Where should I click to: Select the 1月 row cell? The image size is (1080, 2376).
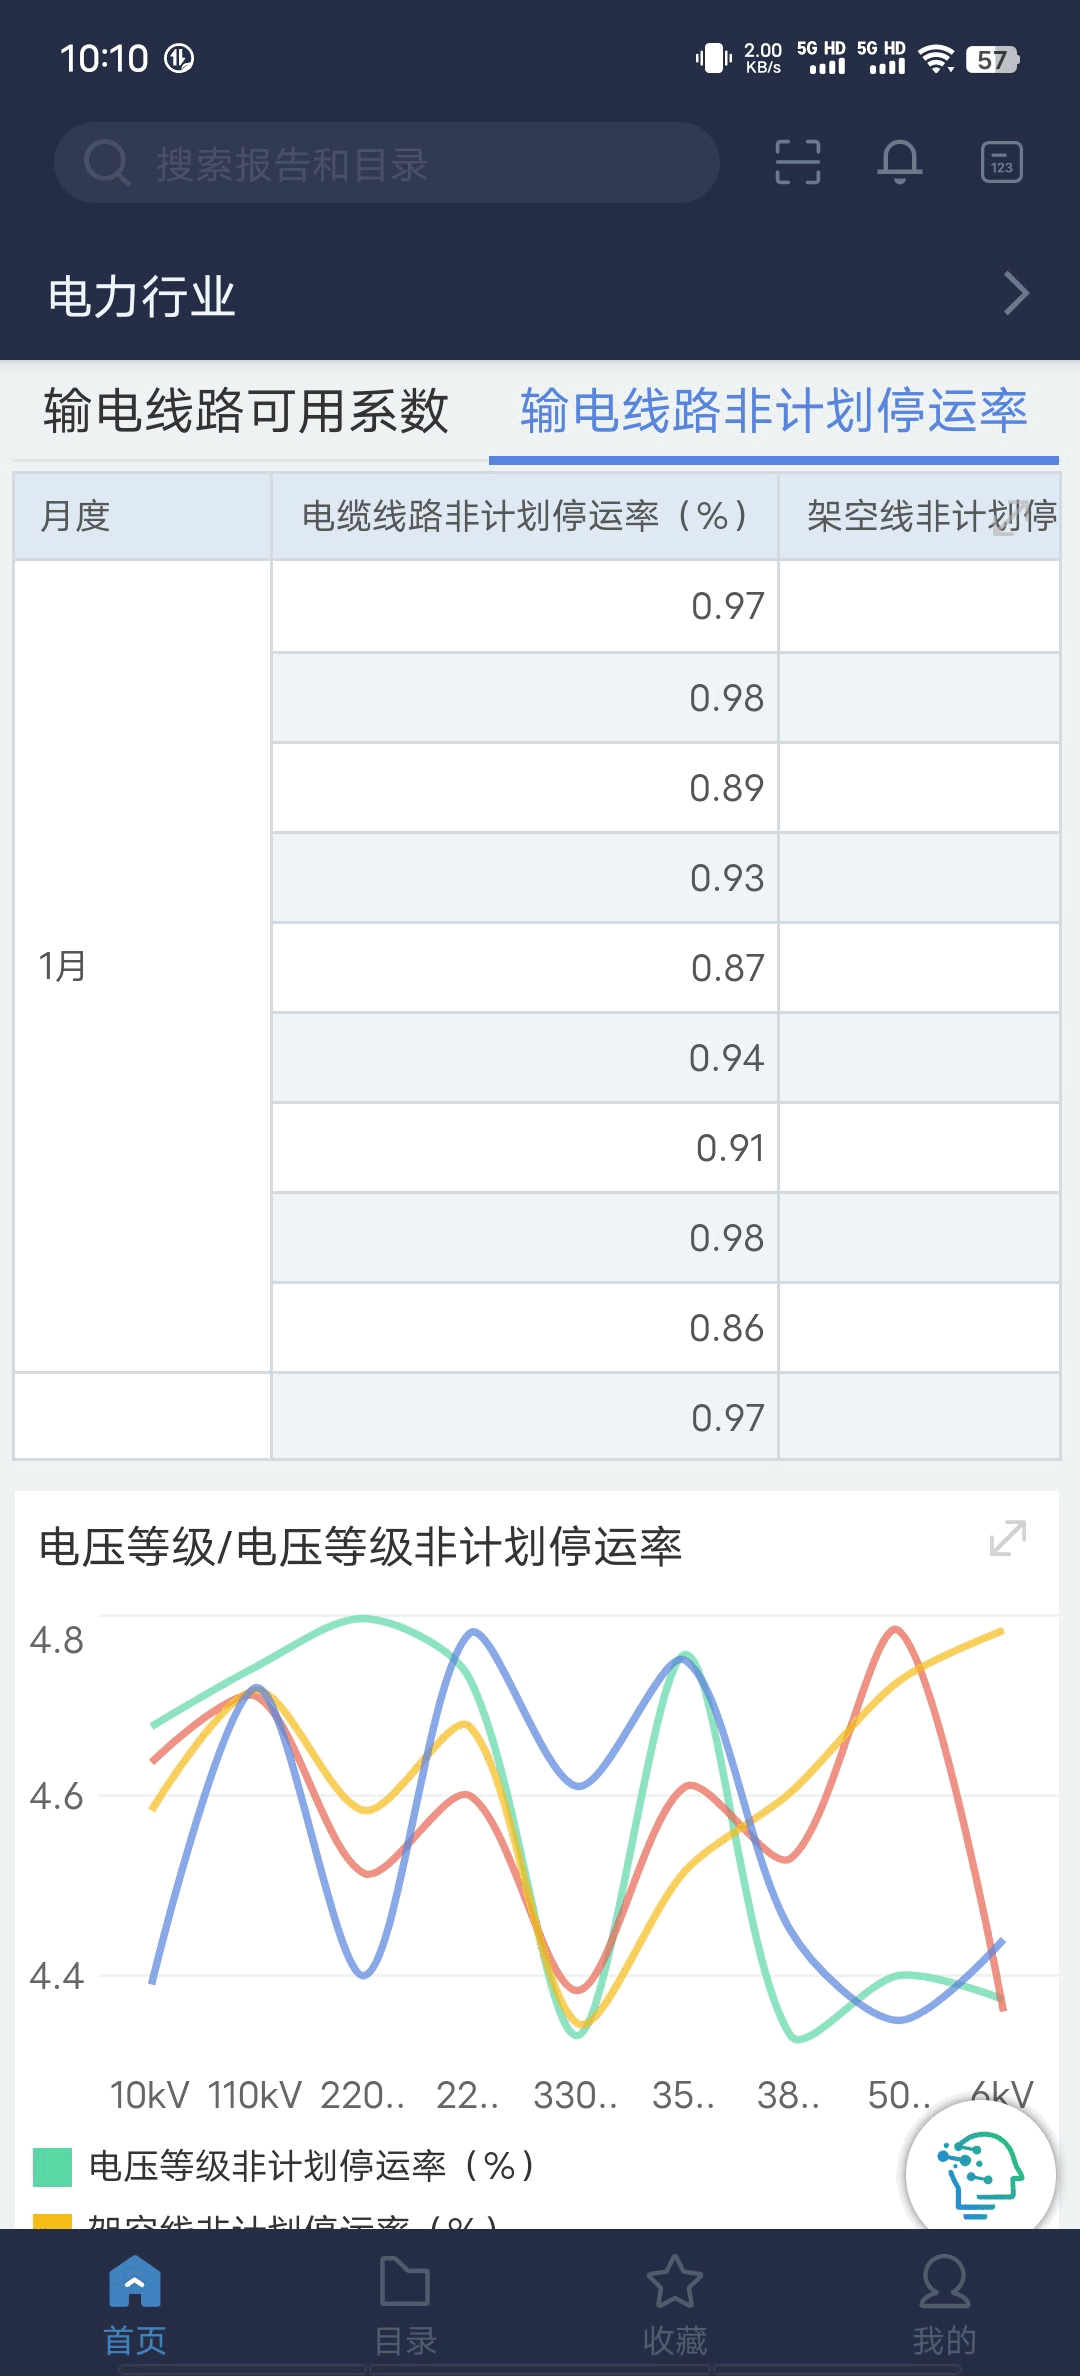point(142,966)
